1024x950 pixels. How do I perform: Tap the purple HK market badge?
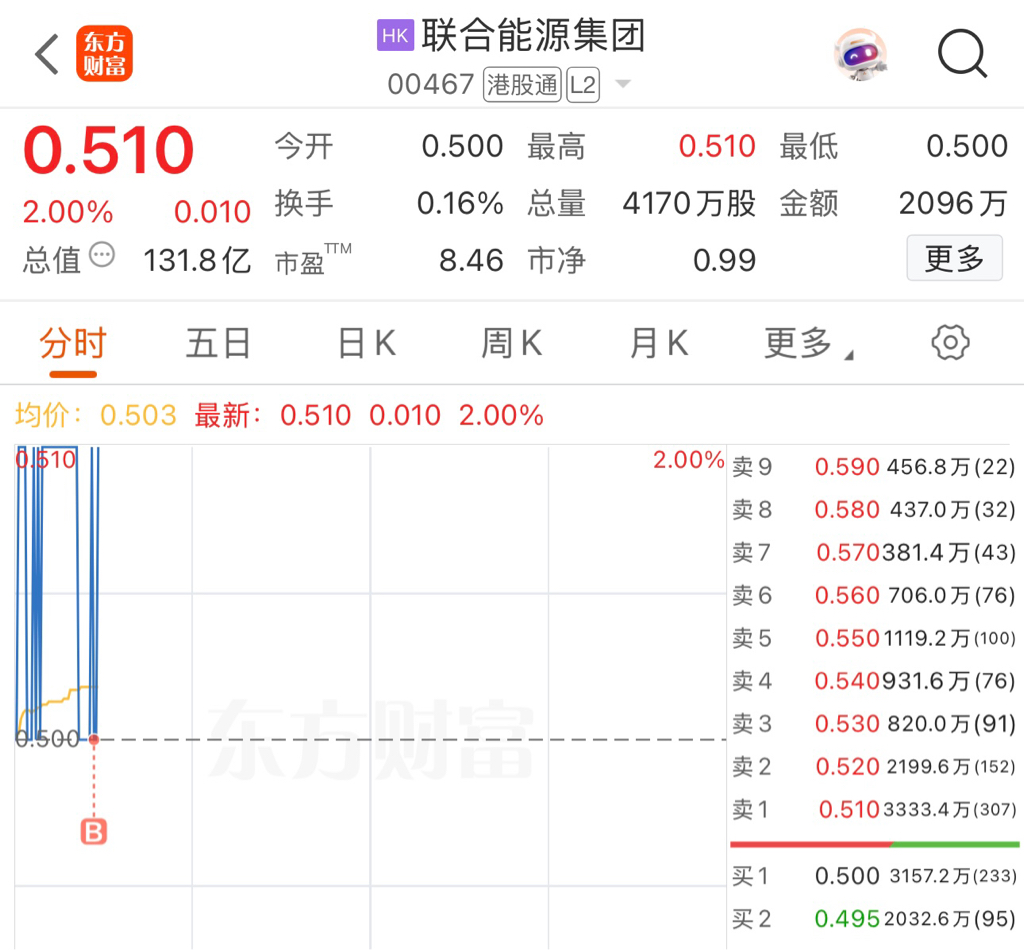click(395, 35)
